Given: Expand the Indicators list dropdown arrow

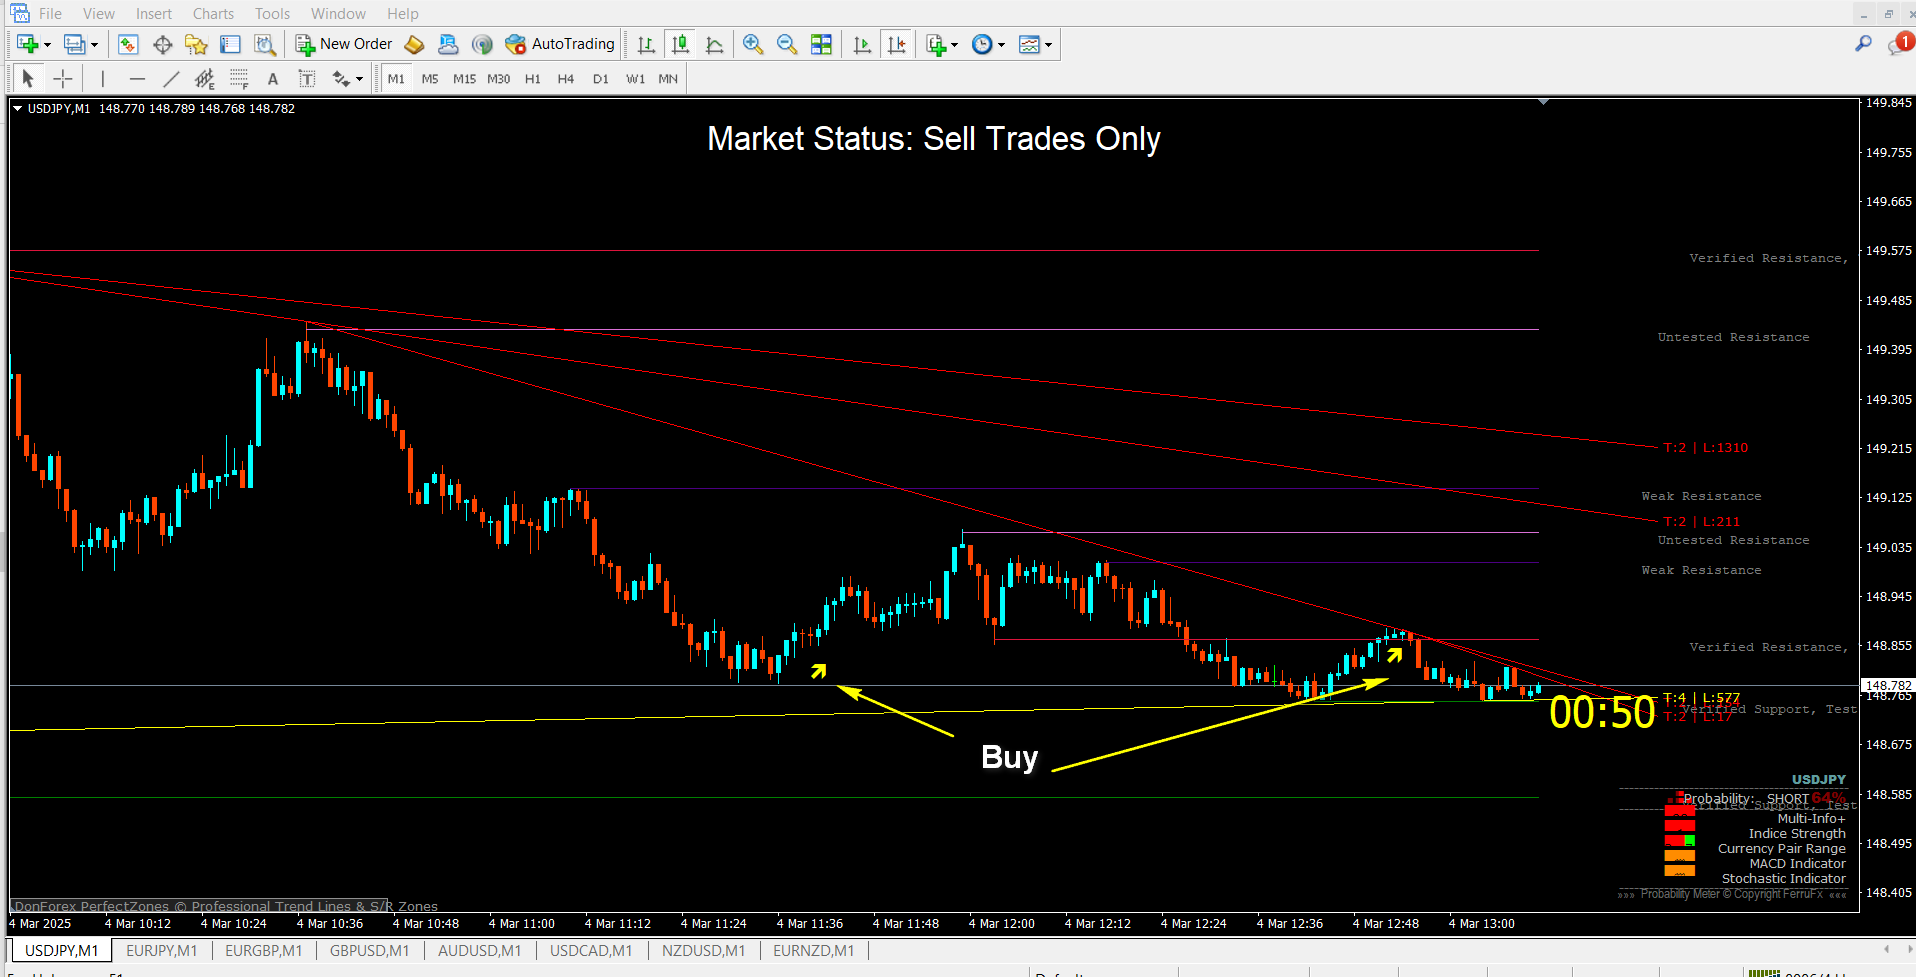Looking at the screenshot, I should click(x=954, y=45).
